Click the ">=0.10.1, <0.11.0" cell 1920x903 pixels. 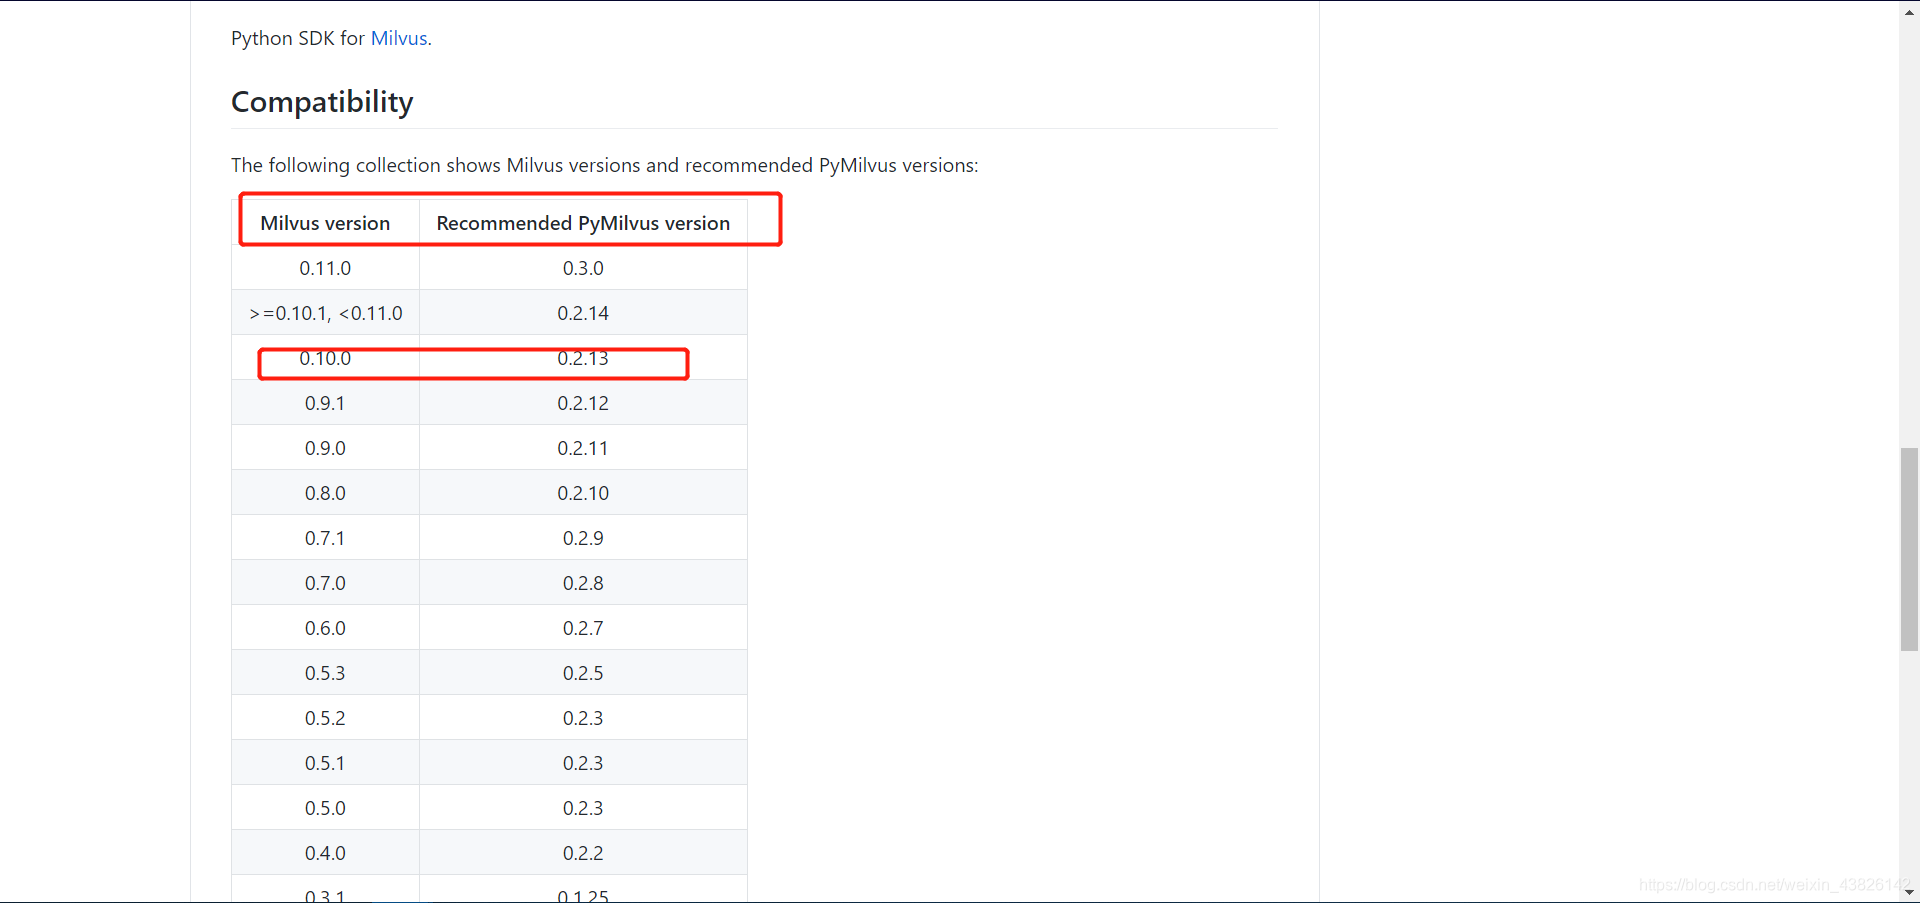coord(325,313)
